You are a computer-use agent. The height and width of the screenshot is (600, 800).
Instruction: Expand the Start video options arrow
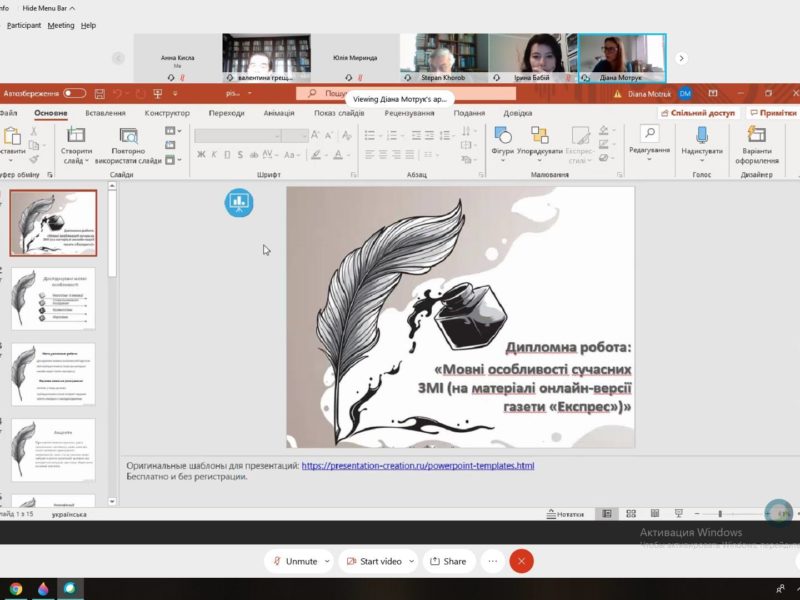click(x=410, y=561)
